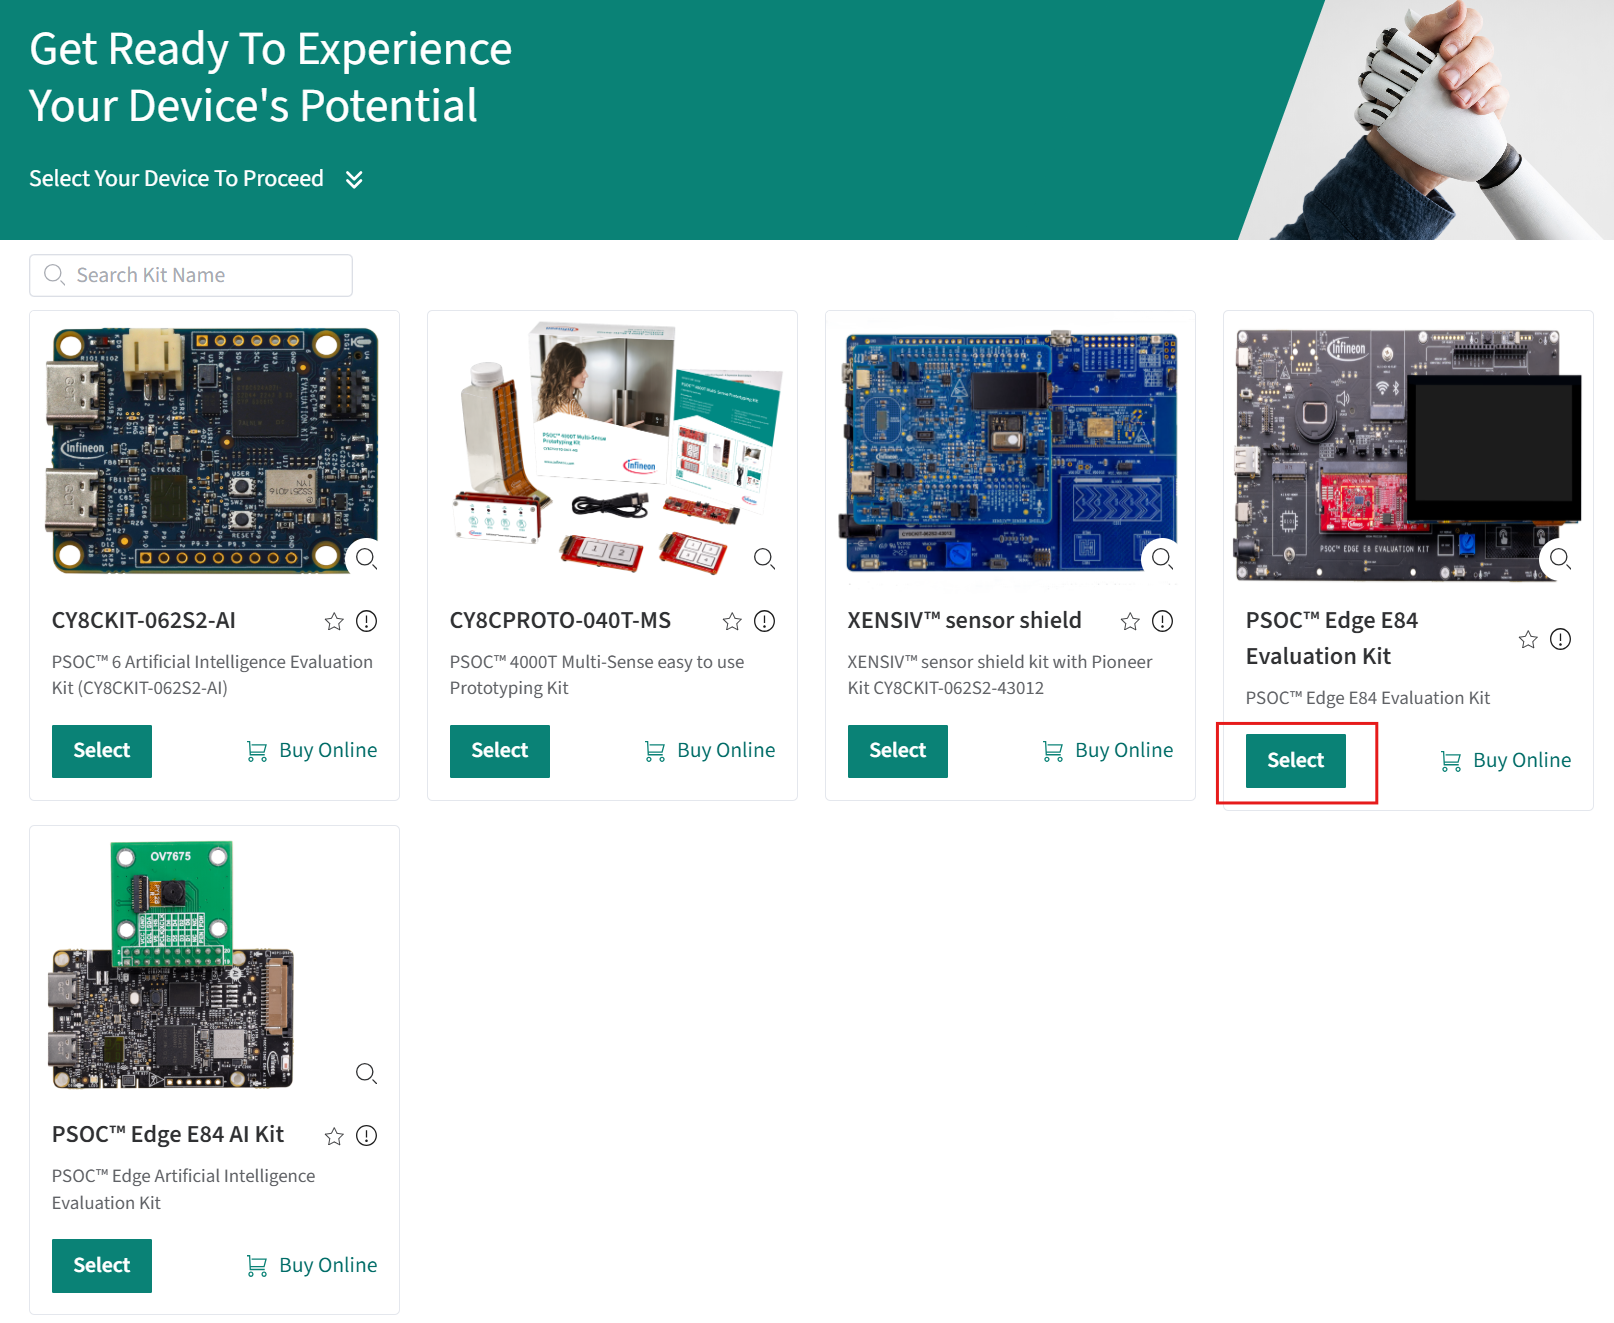Open info icon for CY8CPROTO-040T-MS
Screen dimensions: 1614x1323
click(765, 622)
